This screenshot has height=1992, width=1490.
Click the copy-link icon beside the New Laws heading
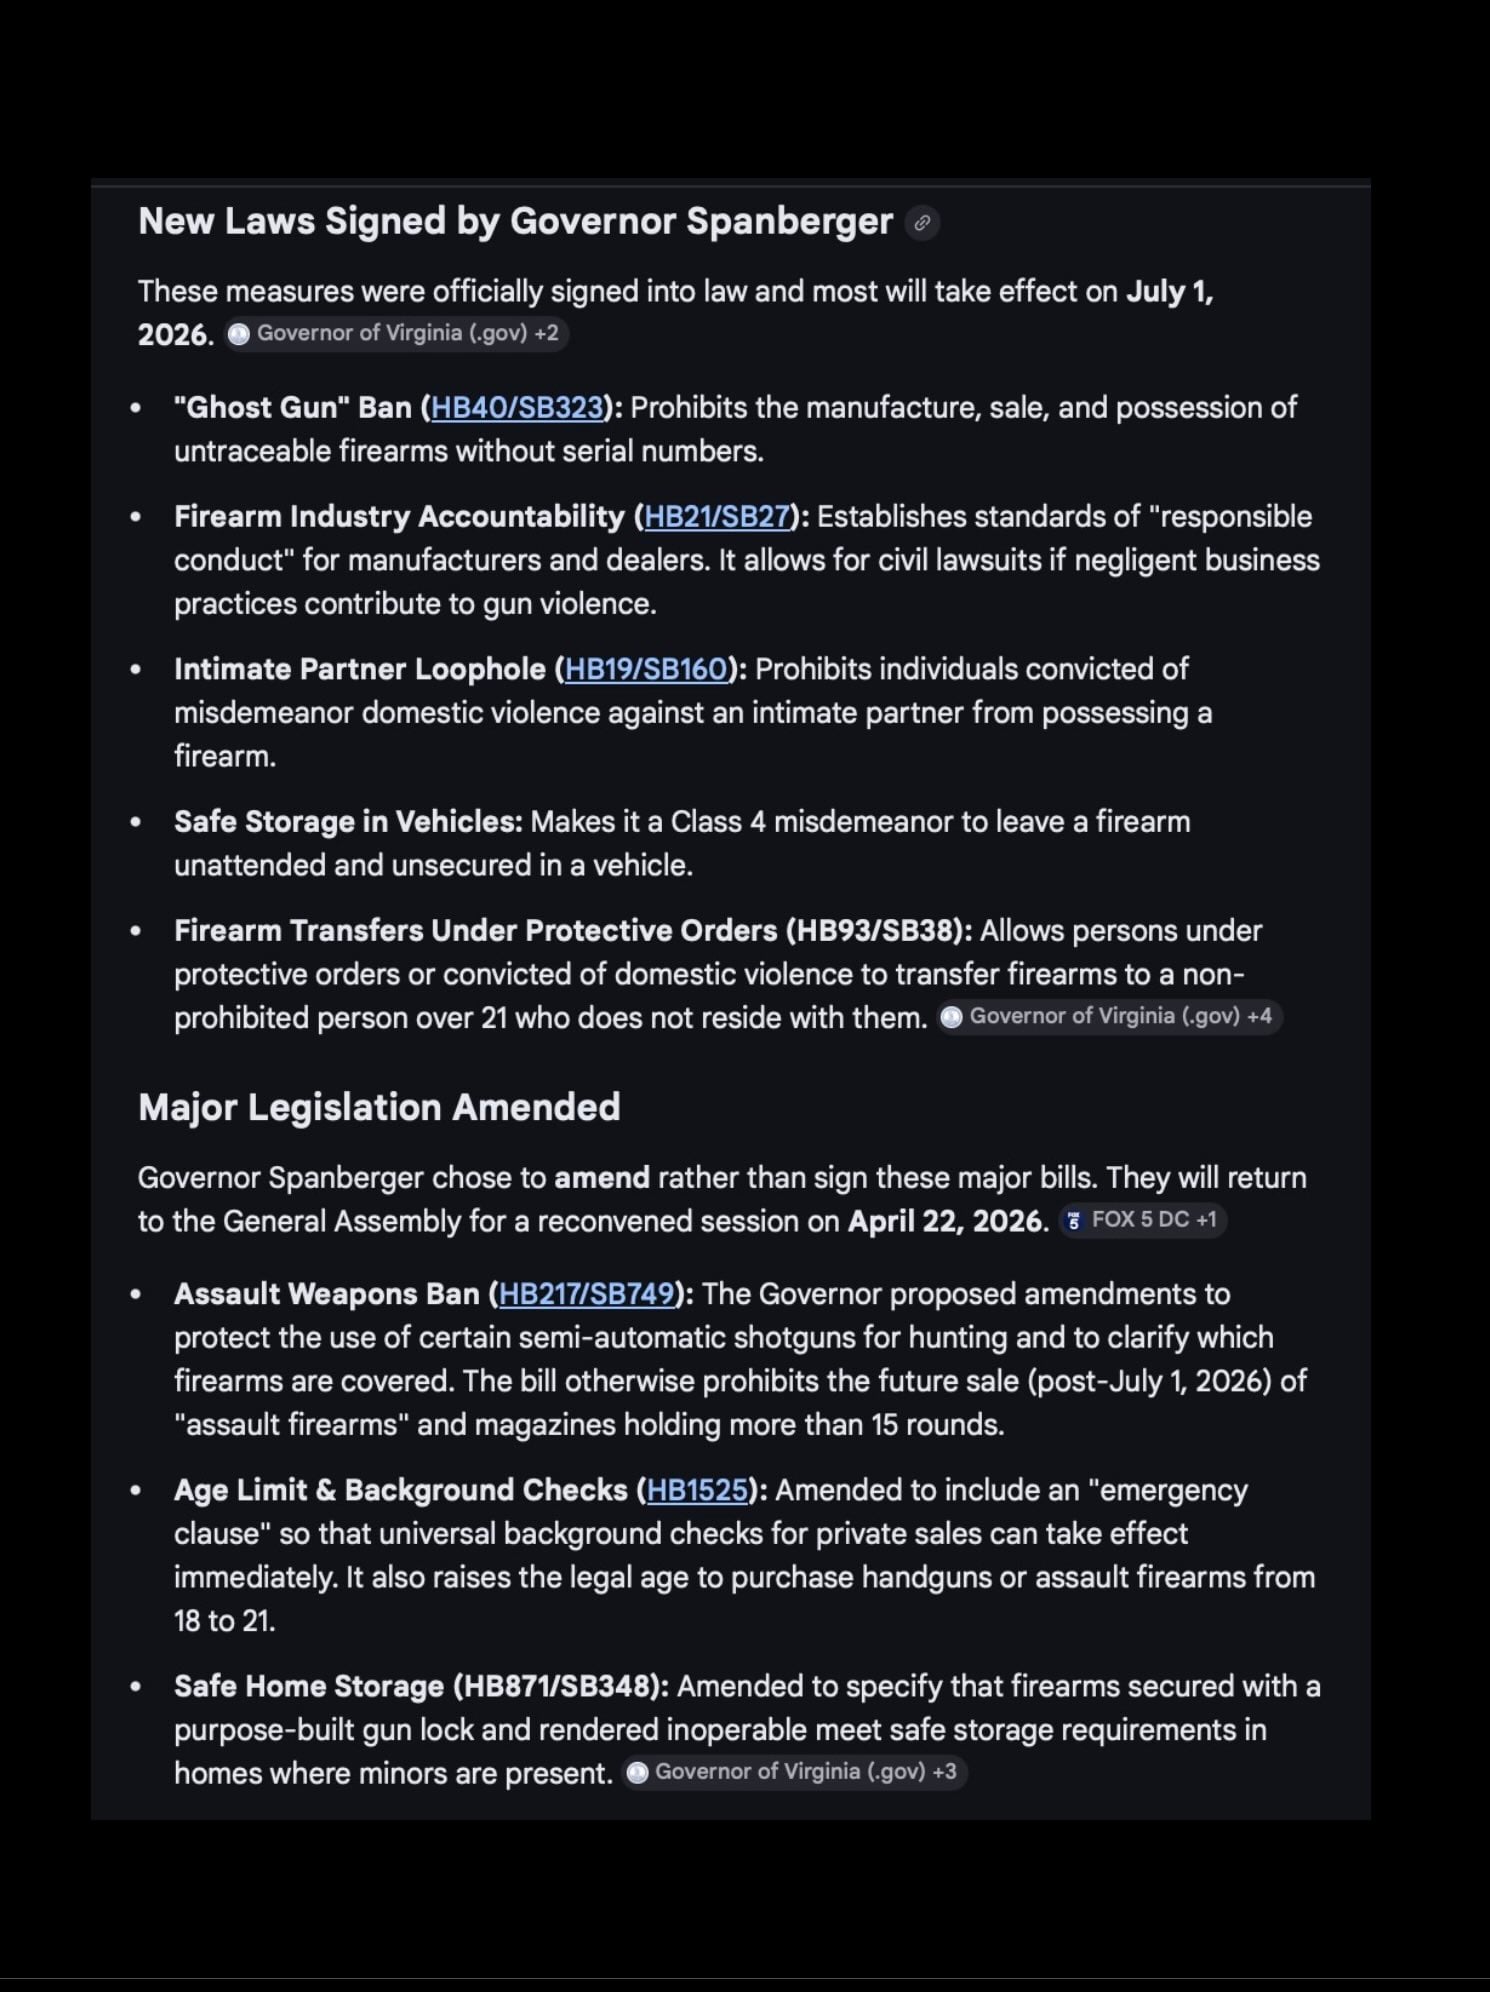[x=922, y=222]
